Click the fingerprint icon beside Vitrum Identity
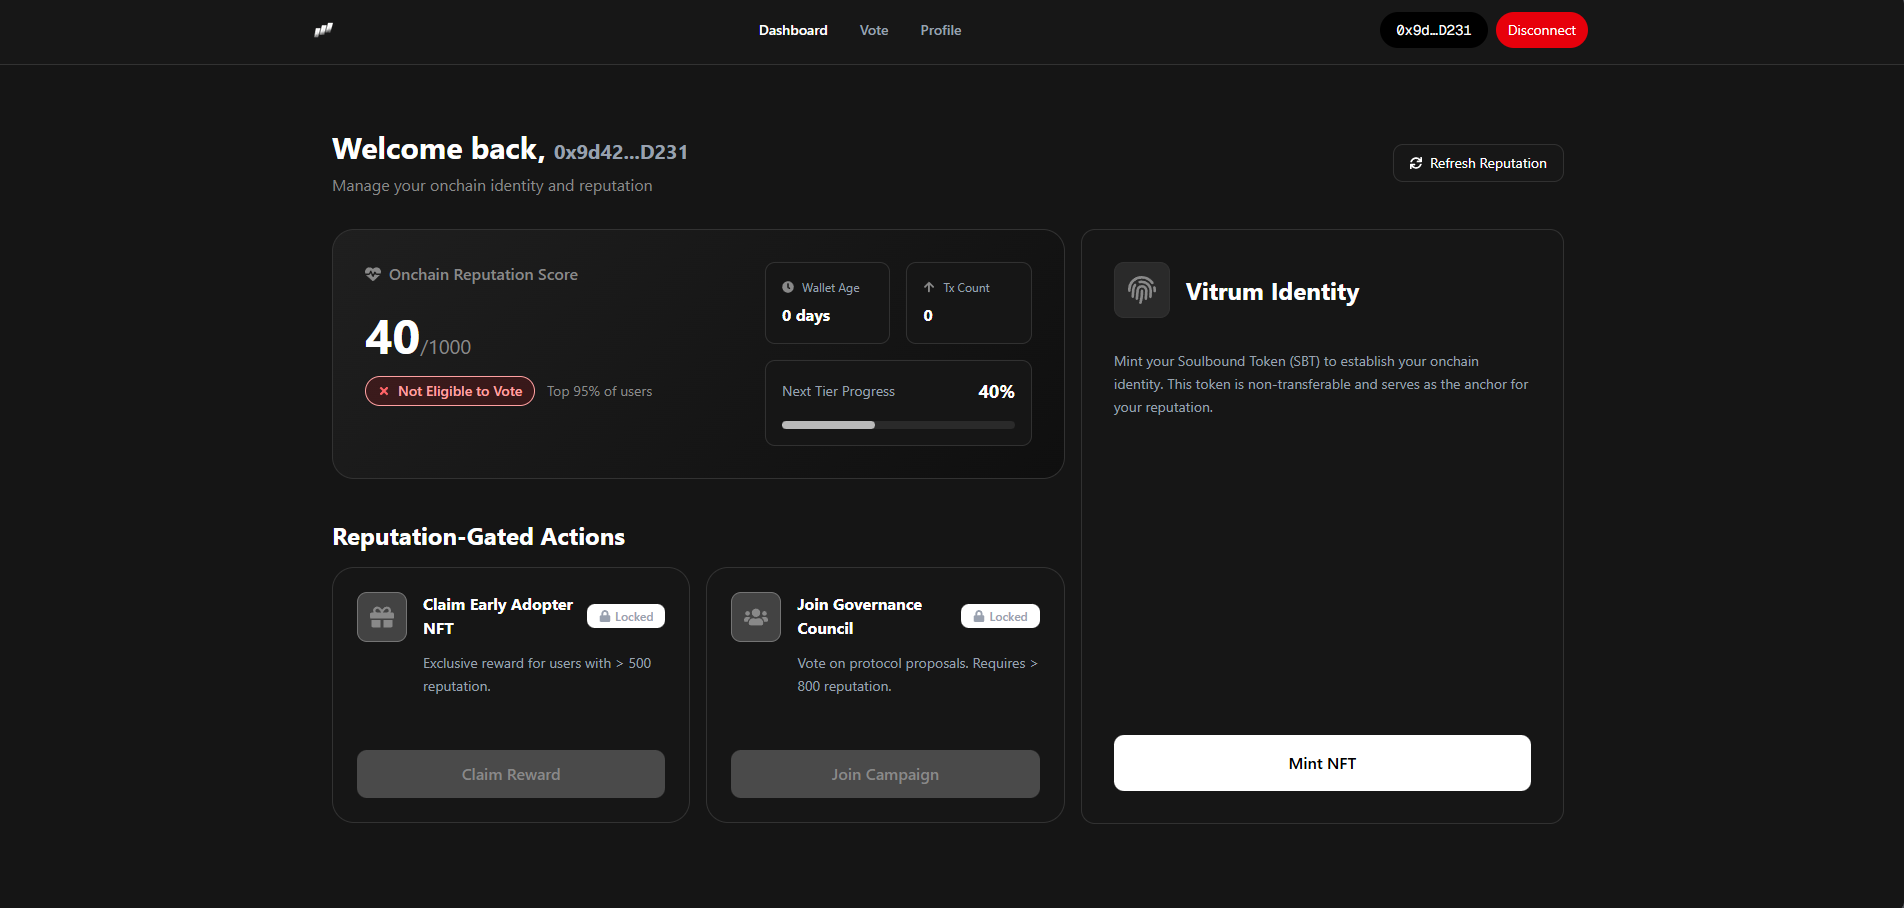Viewport: 1904px width, 908px height. [1141, 290]
